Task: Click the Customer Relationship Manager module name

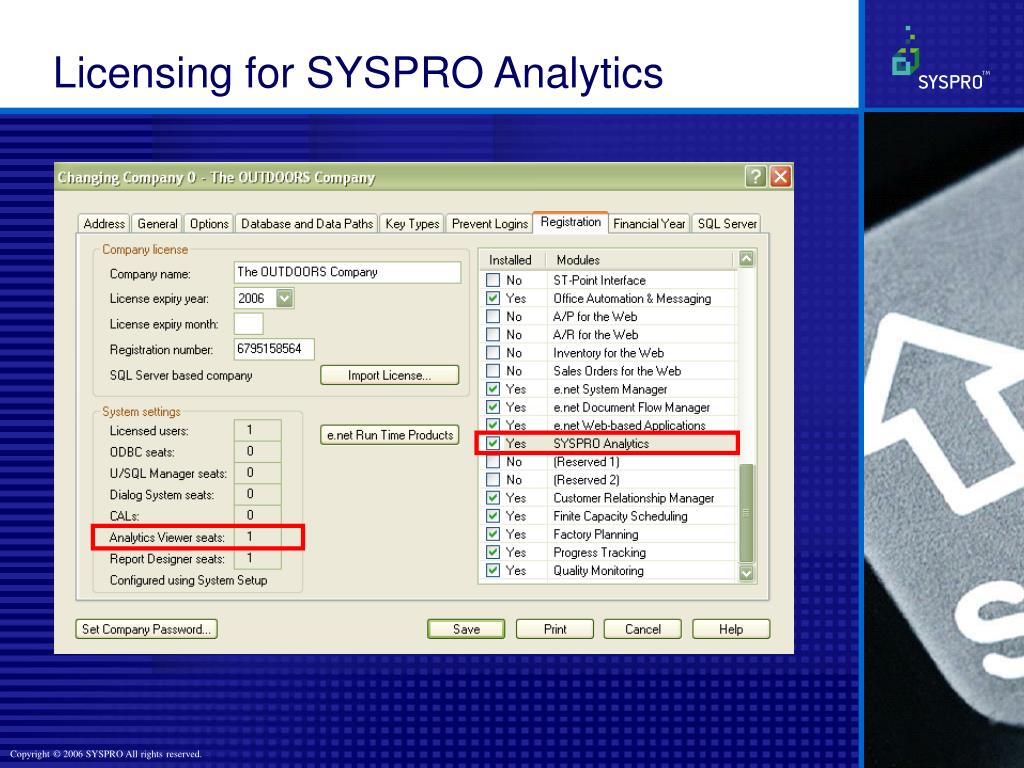Action: click(x=633, y=498)
